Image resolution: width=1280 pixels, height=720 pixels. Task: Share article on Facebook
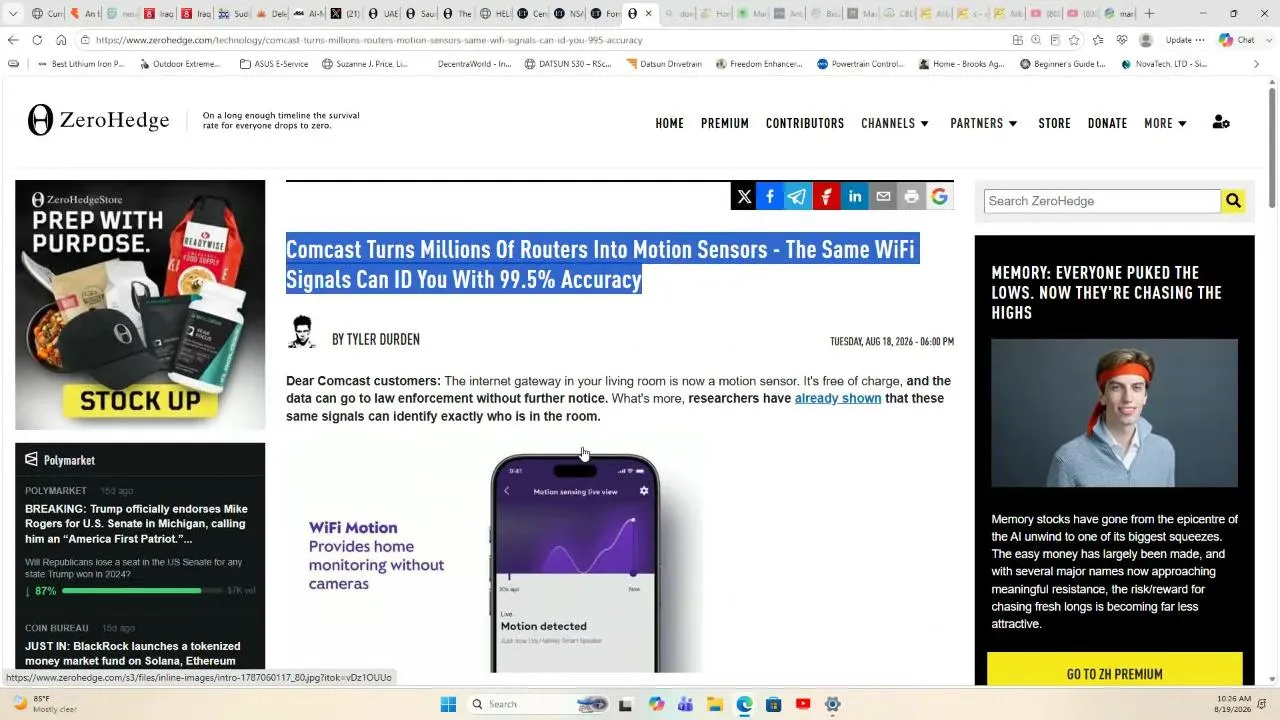(x=770, y=197)
